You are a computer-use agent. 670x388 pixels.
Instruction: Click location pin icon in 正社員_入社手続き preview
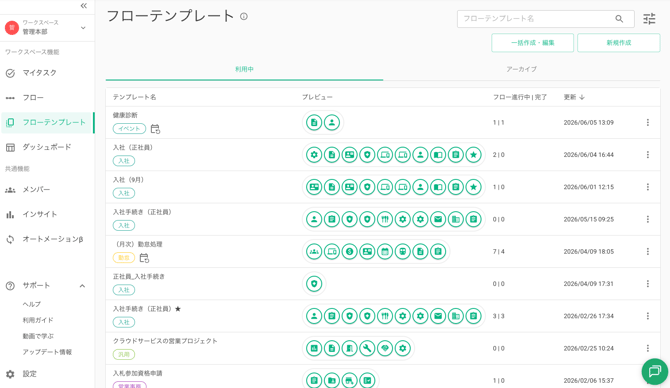tap(314, 284)
